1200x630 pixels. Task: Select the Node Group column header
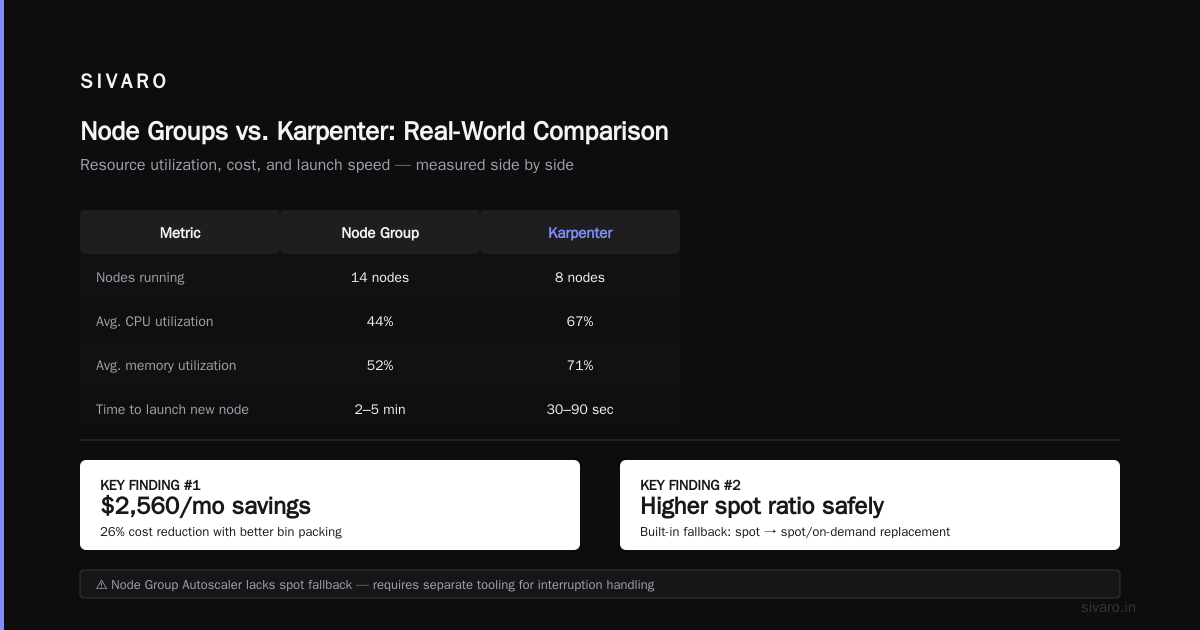click(380, 232)
